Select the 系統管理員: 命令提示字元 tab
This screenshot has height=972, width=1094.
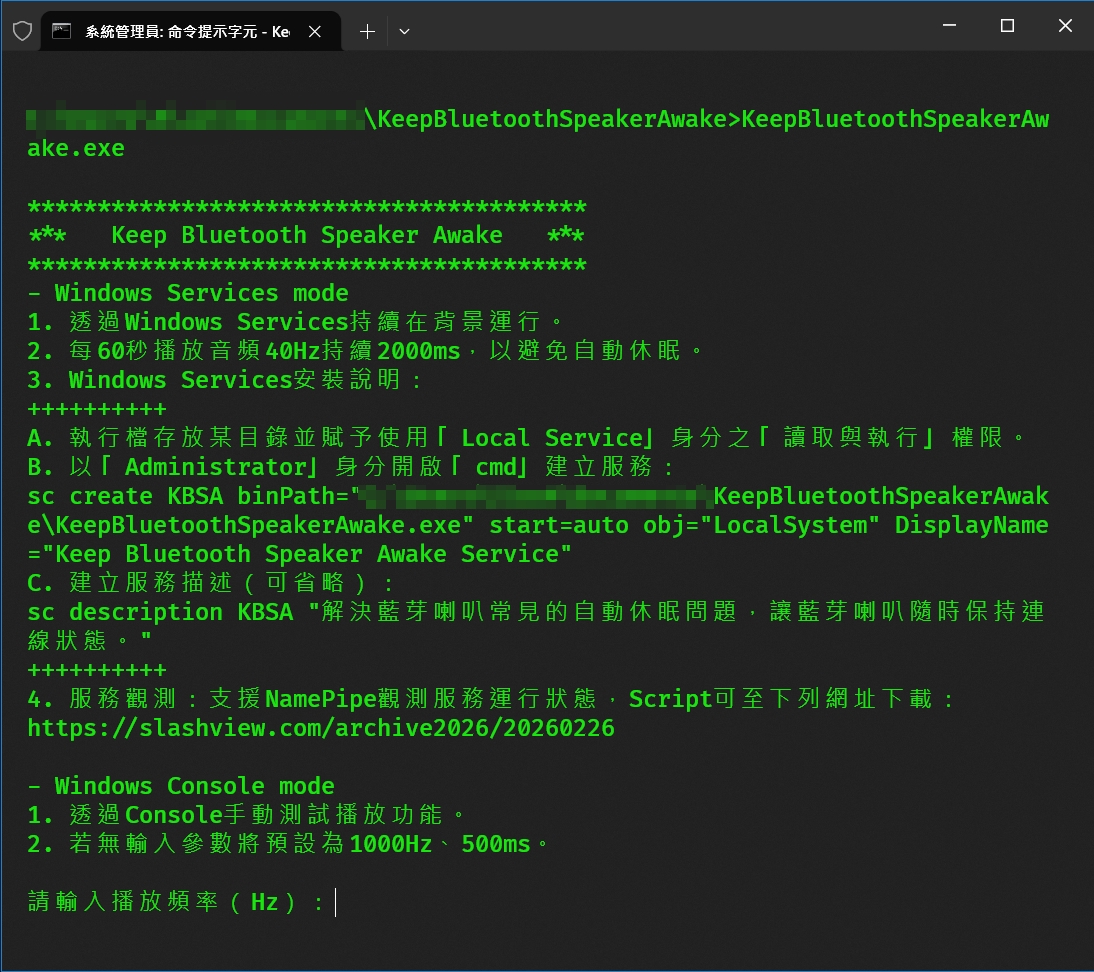(187, 32)
